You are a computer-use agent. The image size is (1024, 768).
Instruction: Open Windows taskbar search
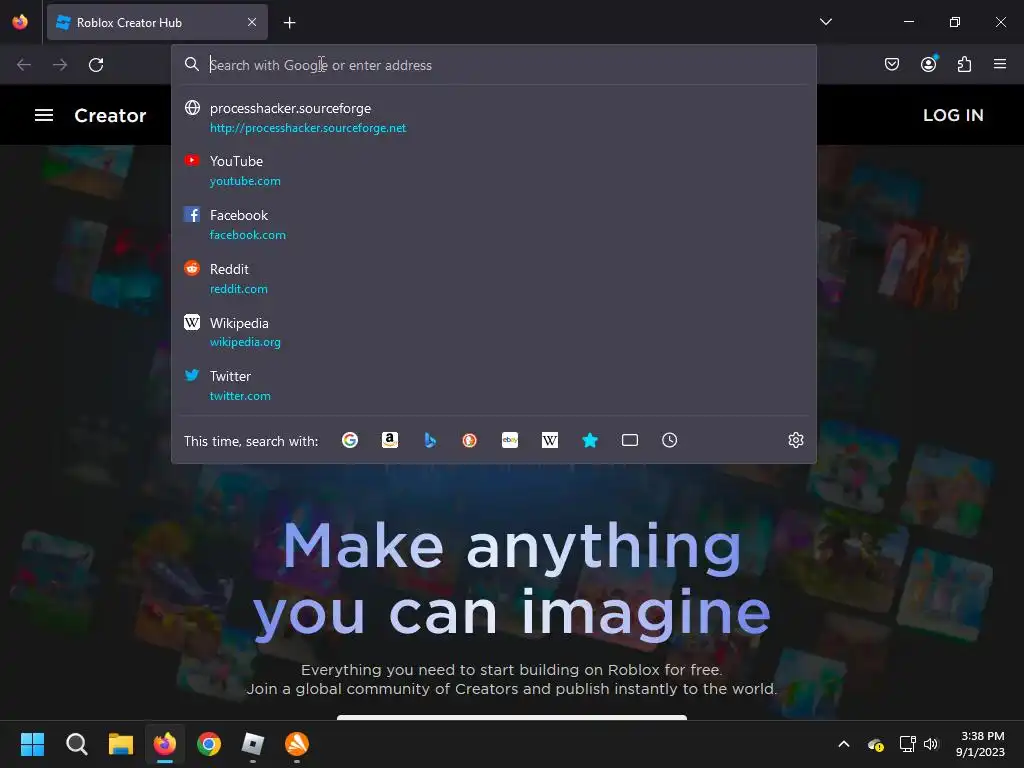(76, 744)
